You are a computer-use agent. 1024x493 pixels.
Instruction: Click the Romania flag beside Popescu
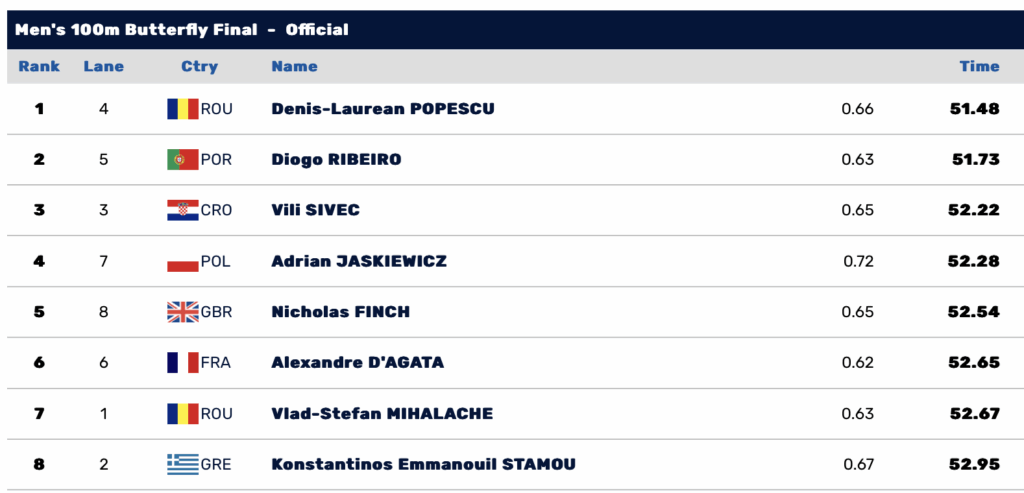(x=183, y=109)
